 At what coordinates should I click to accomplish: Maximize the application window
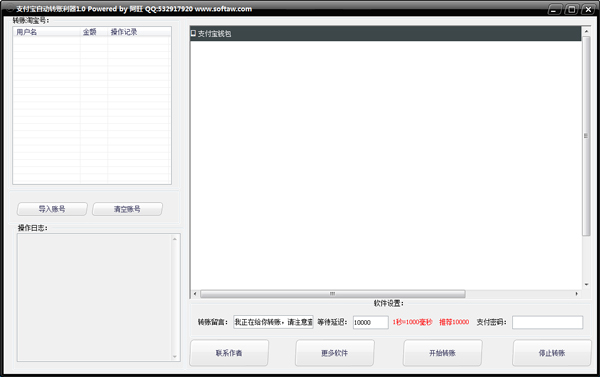point(571,10)
